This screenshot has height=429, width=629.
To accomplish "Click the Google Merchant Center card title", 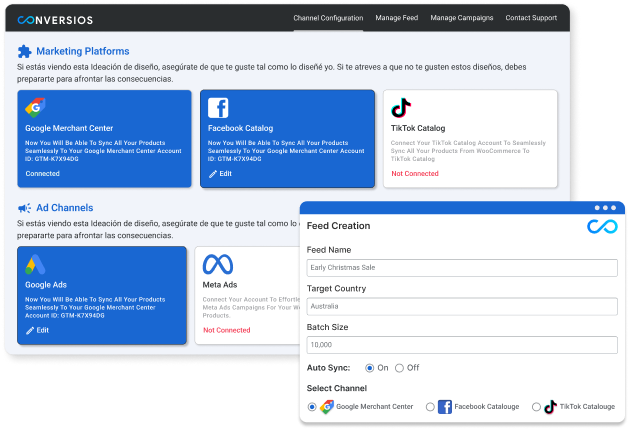I will click(x=69, y=128).
